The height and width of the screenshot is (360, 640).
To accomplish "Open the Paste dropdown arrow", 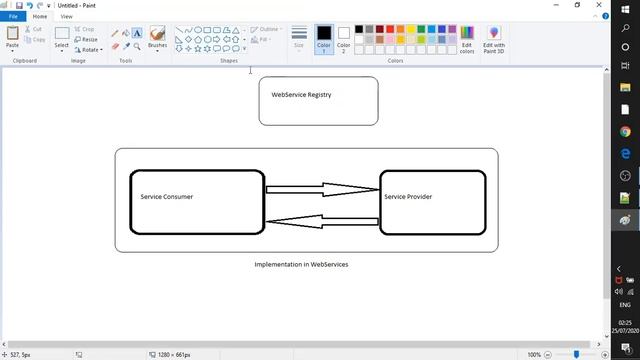I will pos(13,51).
